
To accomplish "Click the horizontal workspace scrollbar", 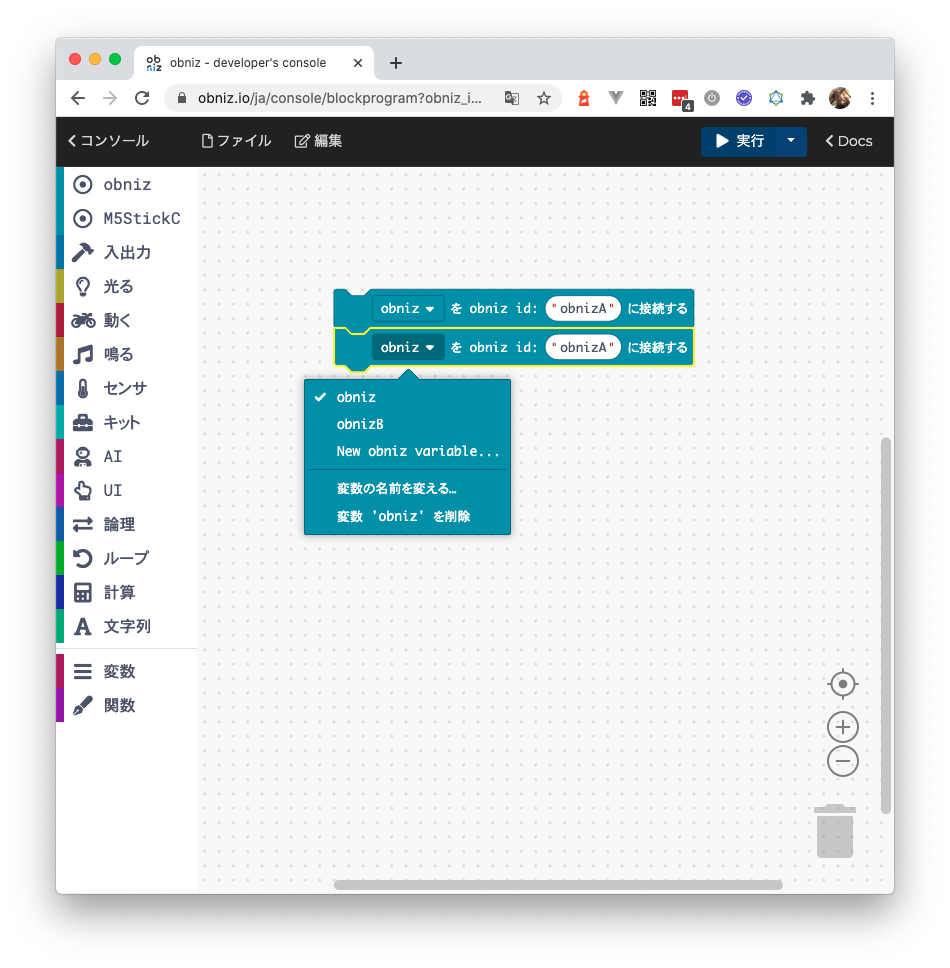I will coord(558,885).
